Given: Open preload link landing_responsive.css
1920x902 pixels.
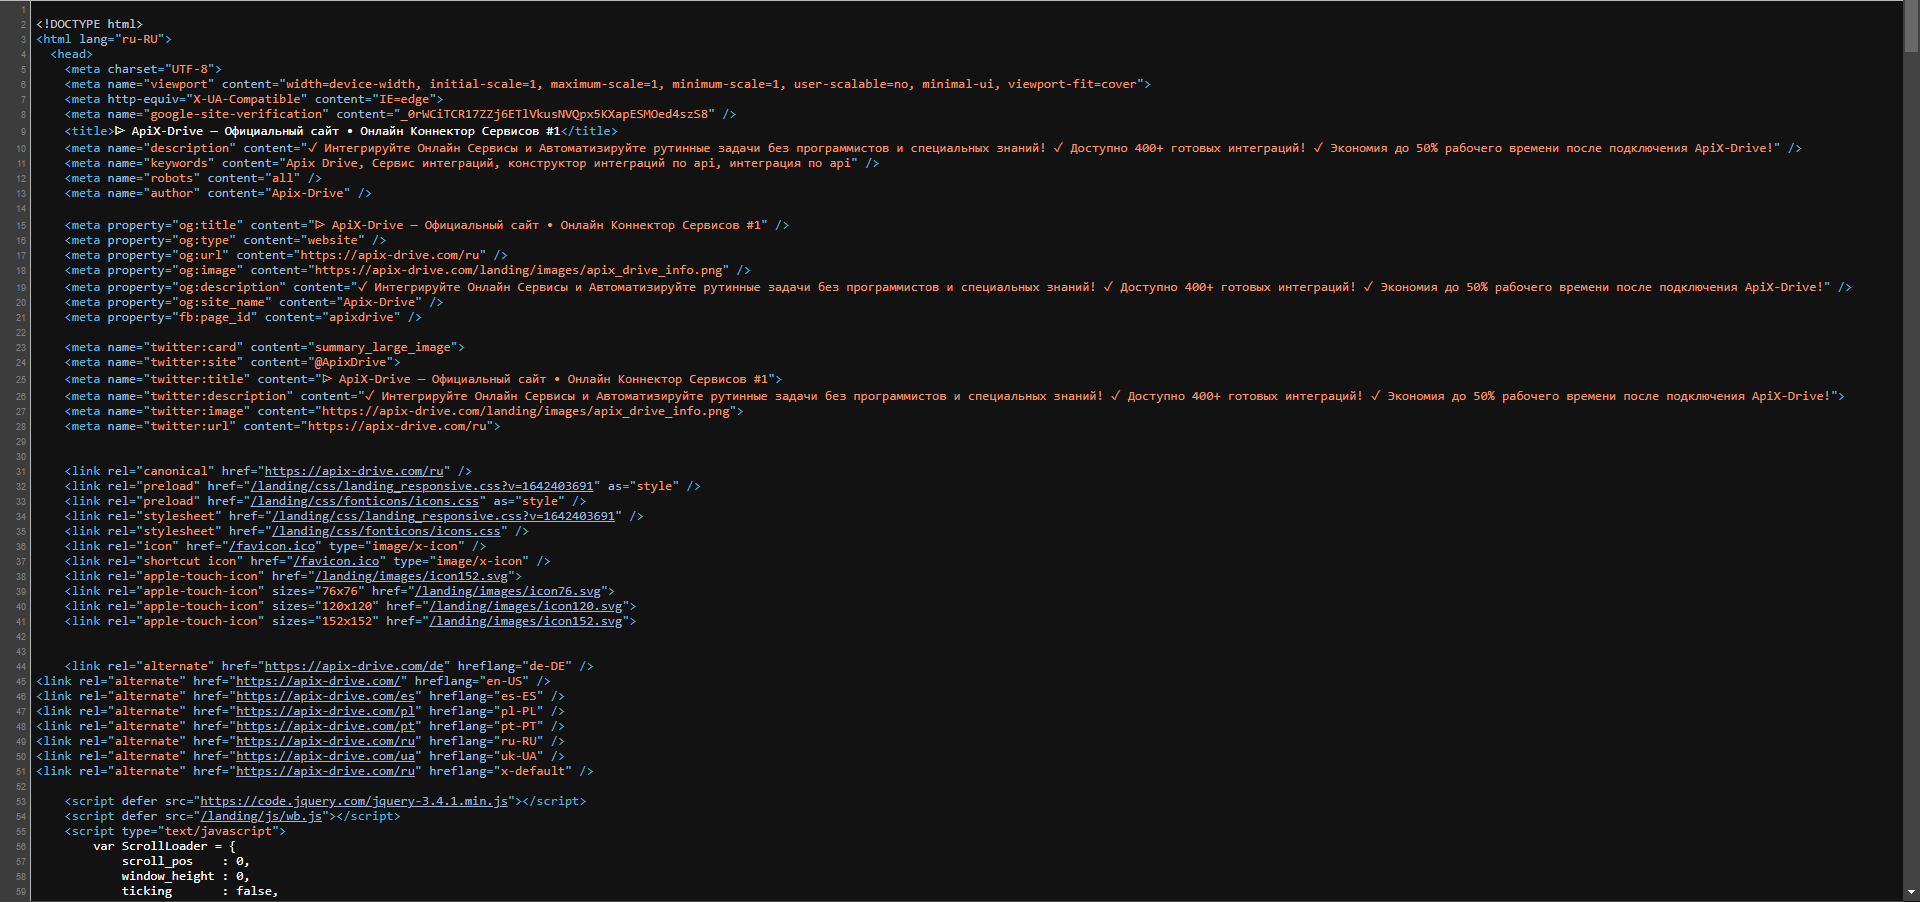Looking at the screenshot, I should tap(422, 486).
